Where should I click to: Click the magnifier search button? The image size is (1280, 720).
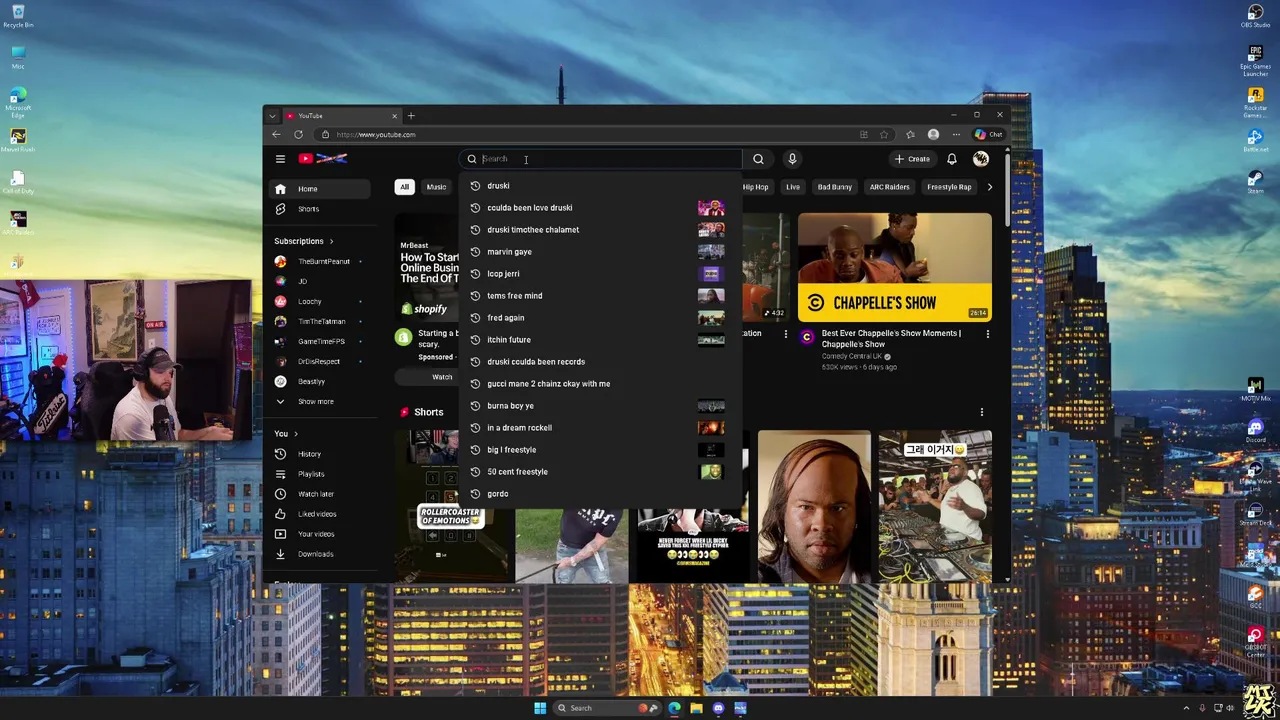click(x=758, y=159)
